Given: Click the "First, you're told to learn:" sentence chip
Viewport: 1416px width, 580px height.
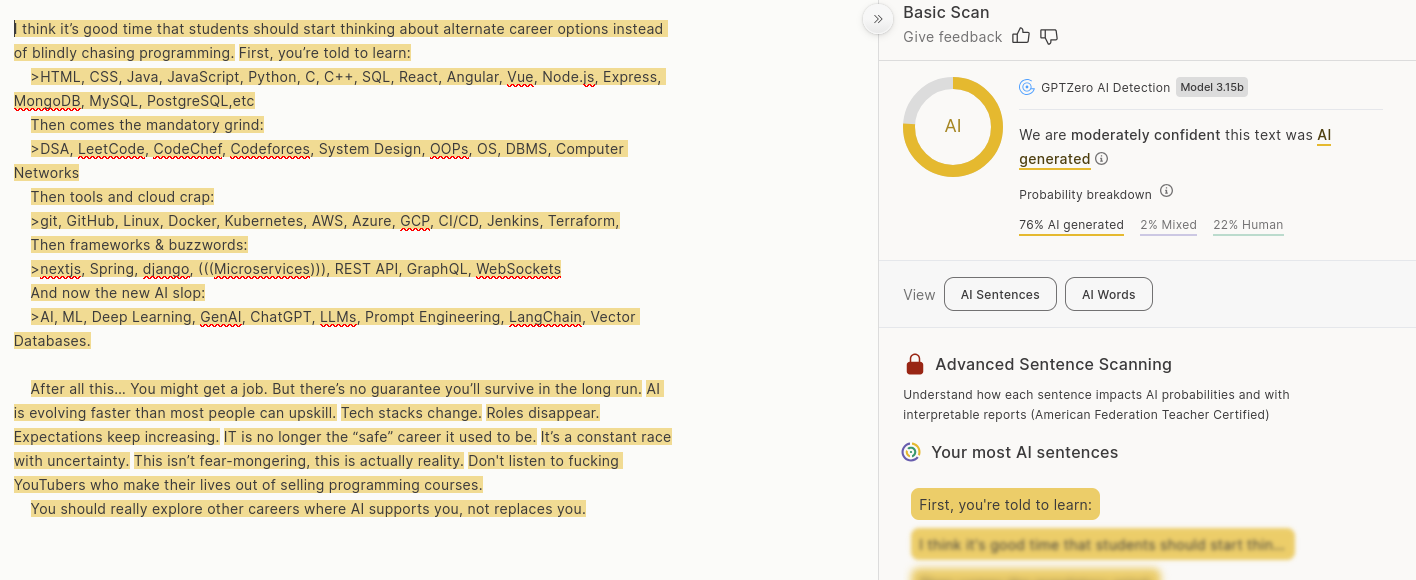Looking at the screenshot, I should tap(1005, 505).
